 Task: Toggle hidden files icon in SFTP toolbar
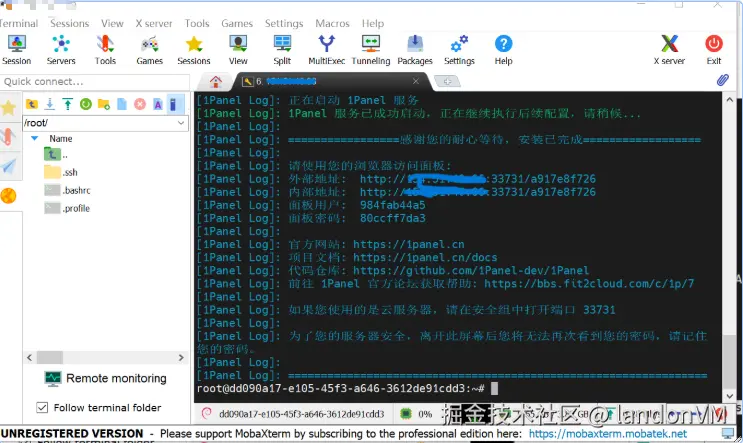pos(173,104)
